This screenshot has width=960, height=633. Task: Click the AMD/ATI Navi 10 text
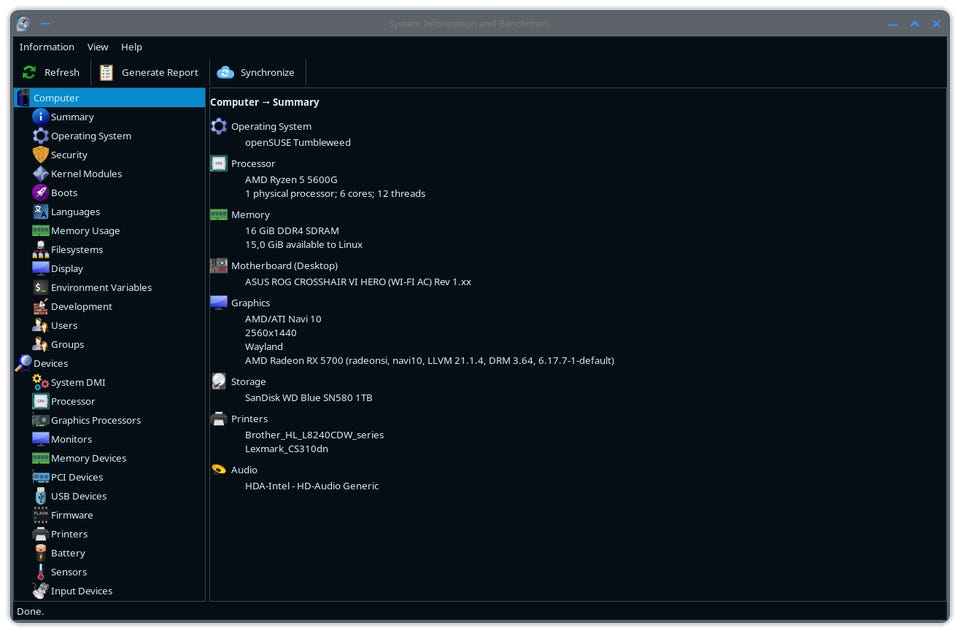click(283, 319)
